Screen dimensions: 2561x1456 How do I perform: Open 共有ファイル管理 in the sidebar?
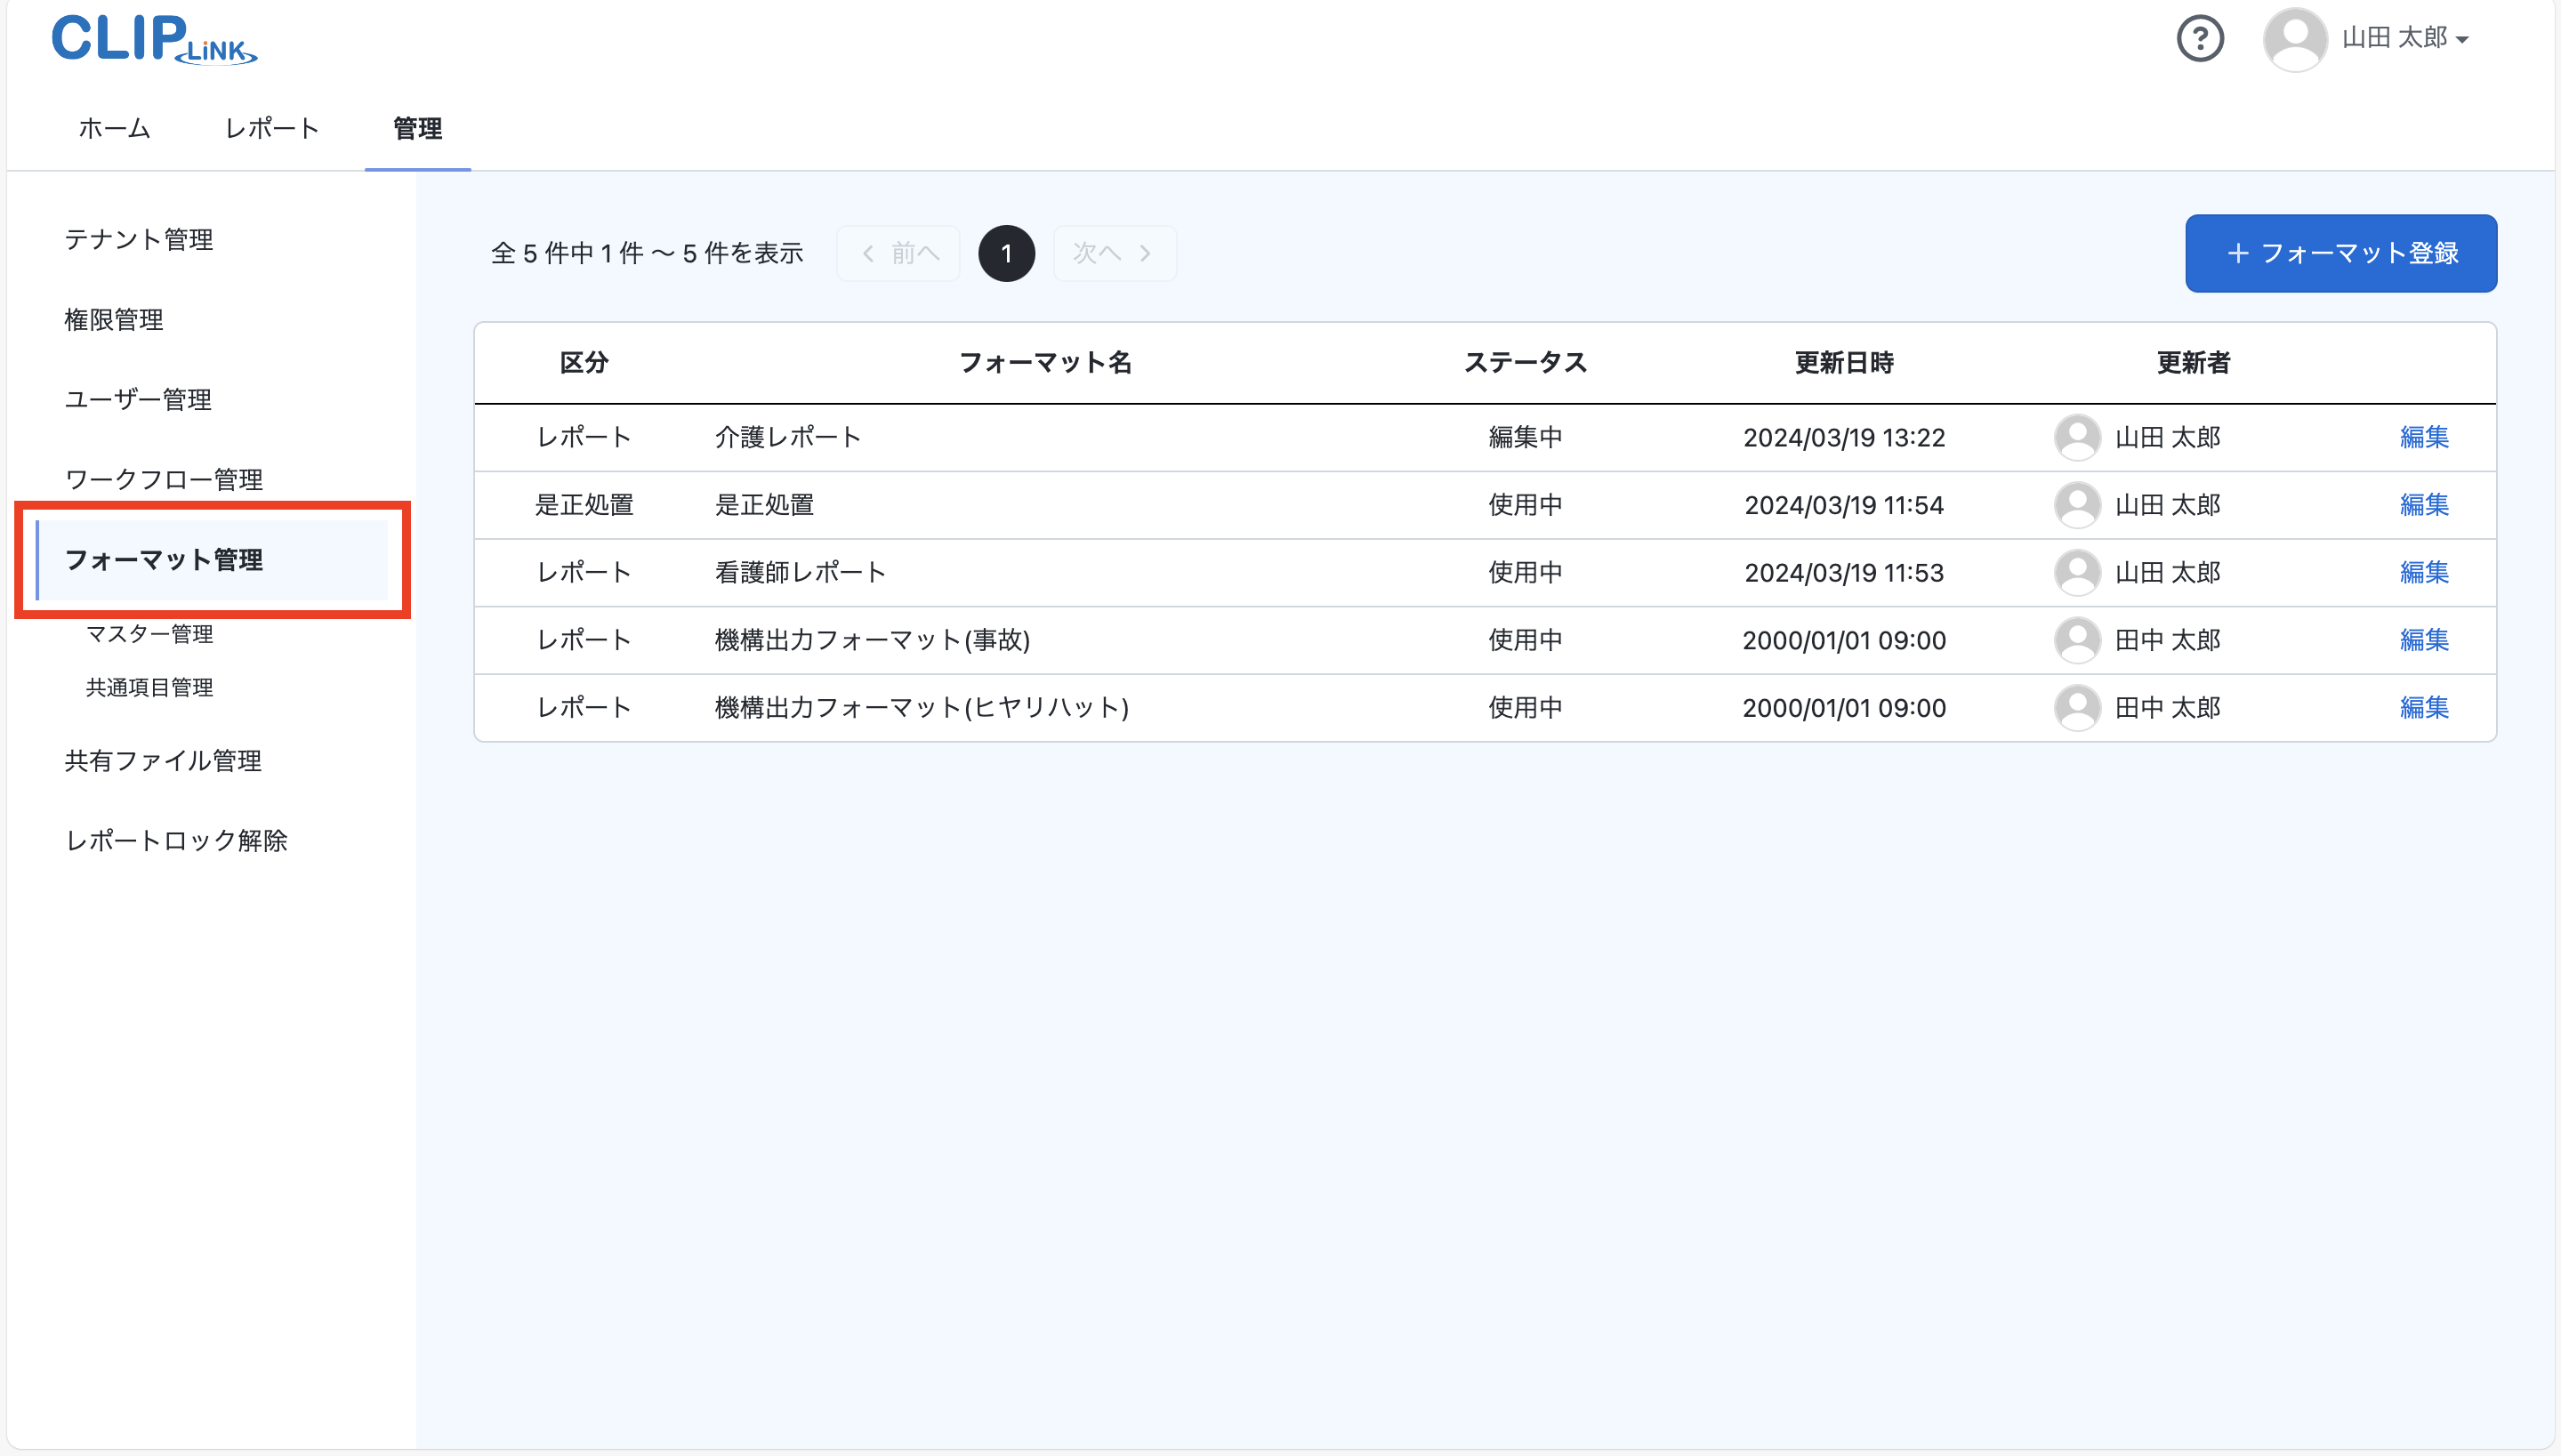point(163,761)
